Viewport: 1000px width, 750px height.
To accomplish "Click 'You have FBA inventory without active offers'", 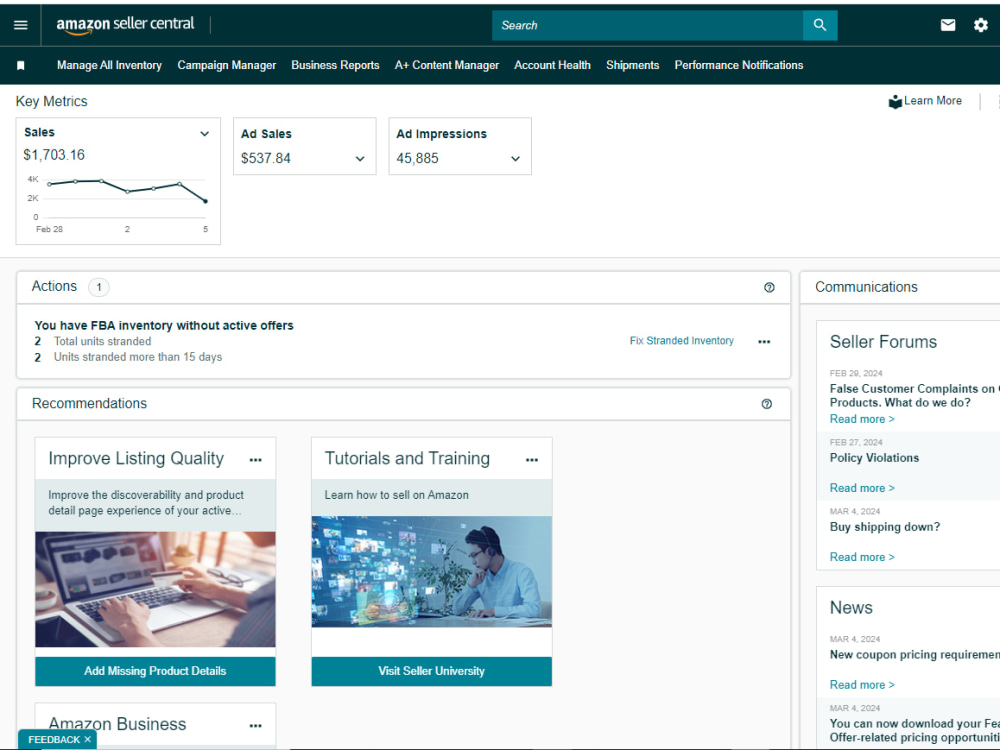I will pyautogui.click(x=164, y=325).
